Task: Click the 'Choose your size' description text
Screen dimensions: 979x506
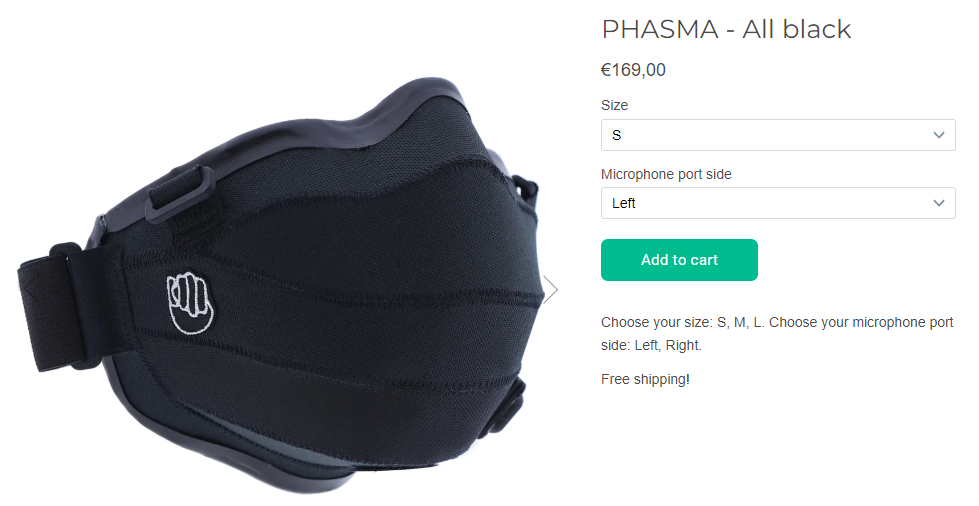Action: coord(777,334)
